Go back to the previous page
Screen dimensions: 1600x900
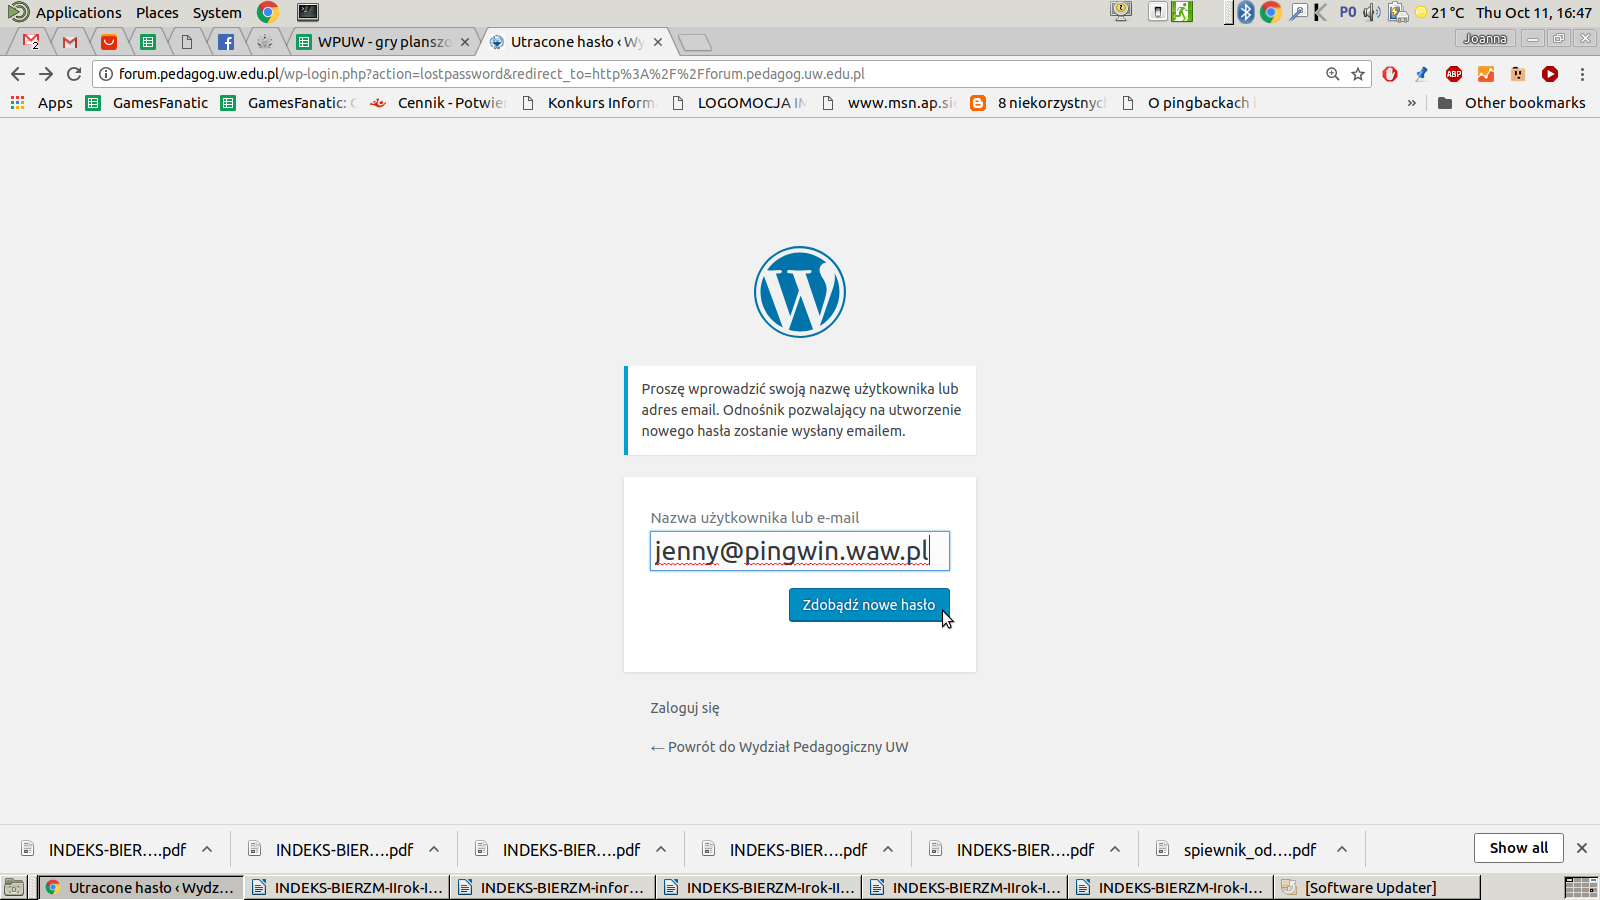tap(18, 74)
